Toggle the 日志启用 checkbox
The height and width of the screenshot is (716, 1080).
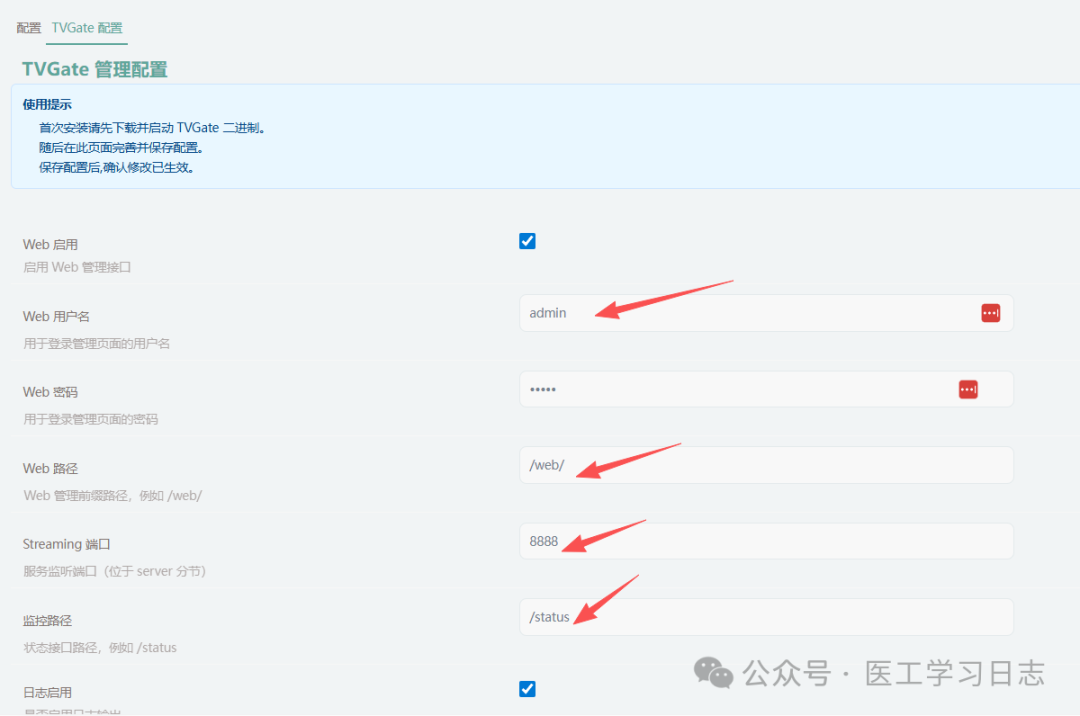coord(528,689)
